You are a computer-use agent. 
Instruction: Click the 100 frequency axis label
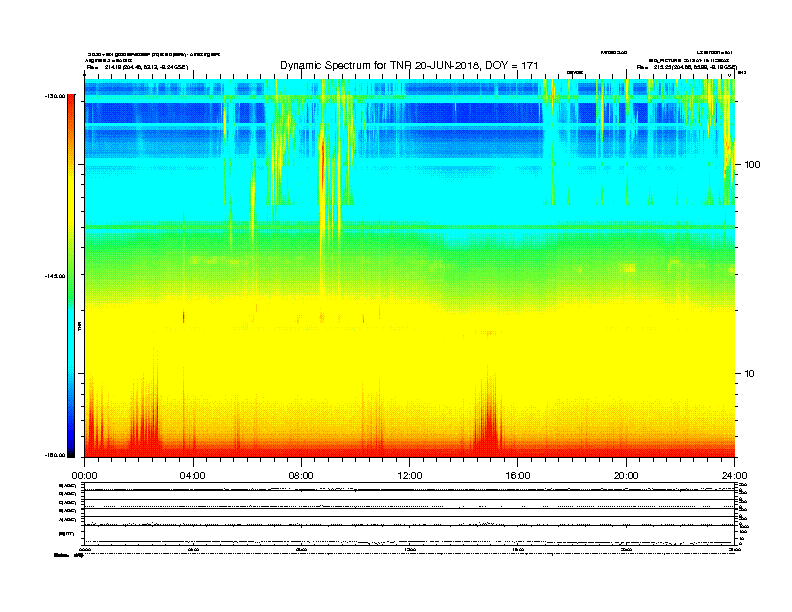pos(752,165)
